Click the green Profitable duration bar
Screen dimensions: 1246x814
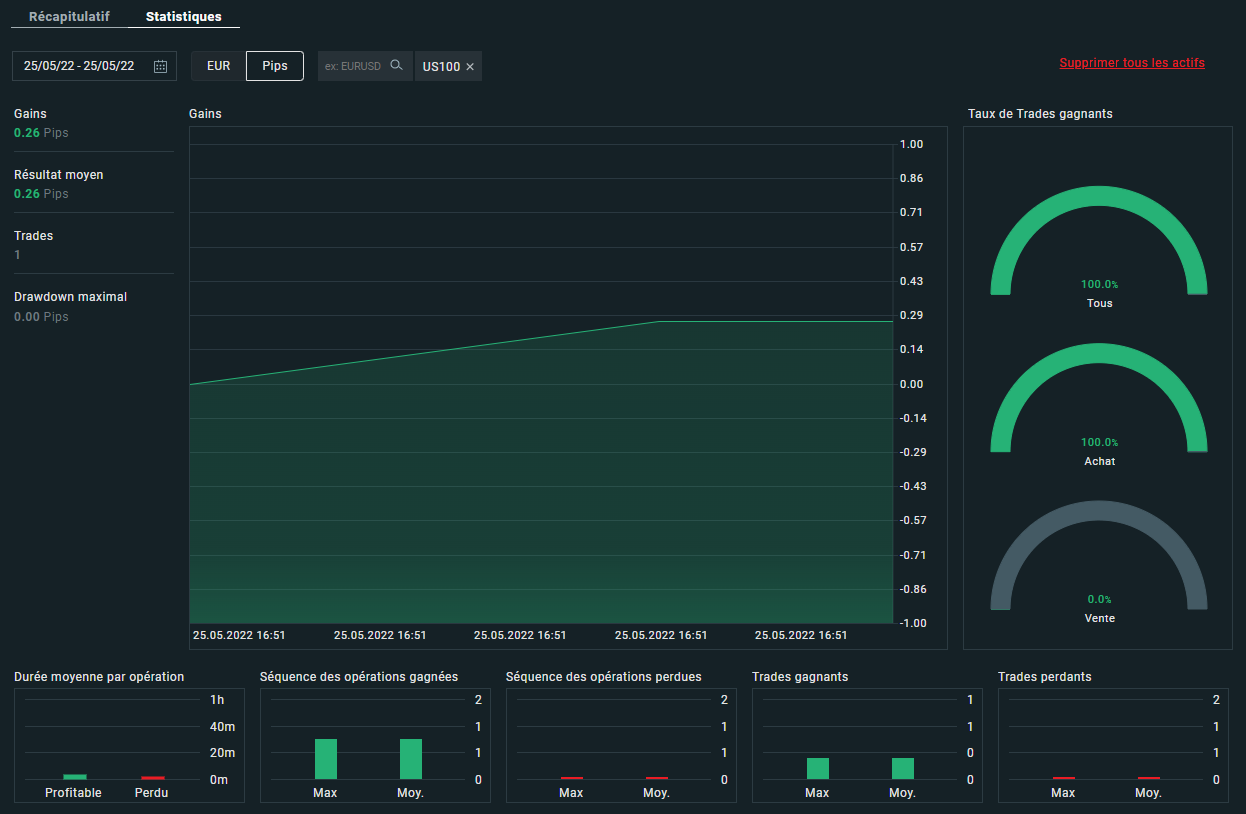point(75,777)
